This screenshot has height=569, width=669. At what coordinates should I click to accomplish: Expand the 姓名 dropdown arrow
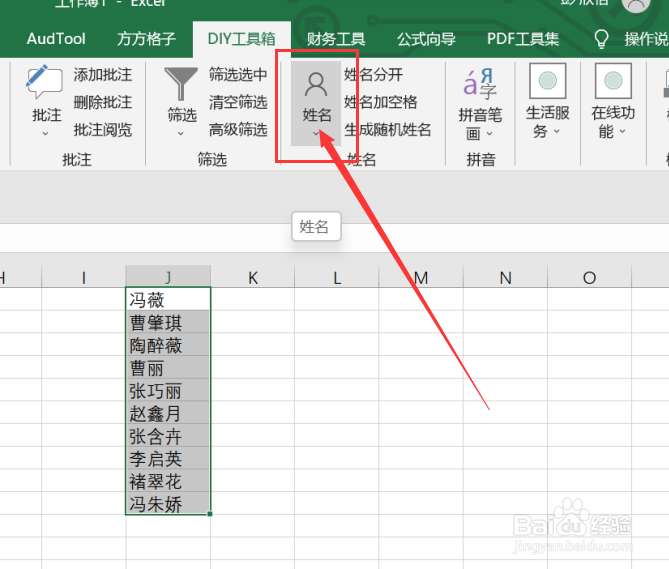click(316, 134)
